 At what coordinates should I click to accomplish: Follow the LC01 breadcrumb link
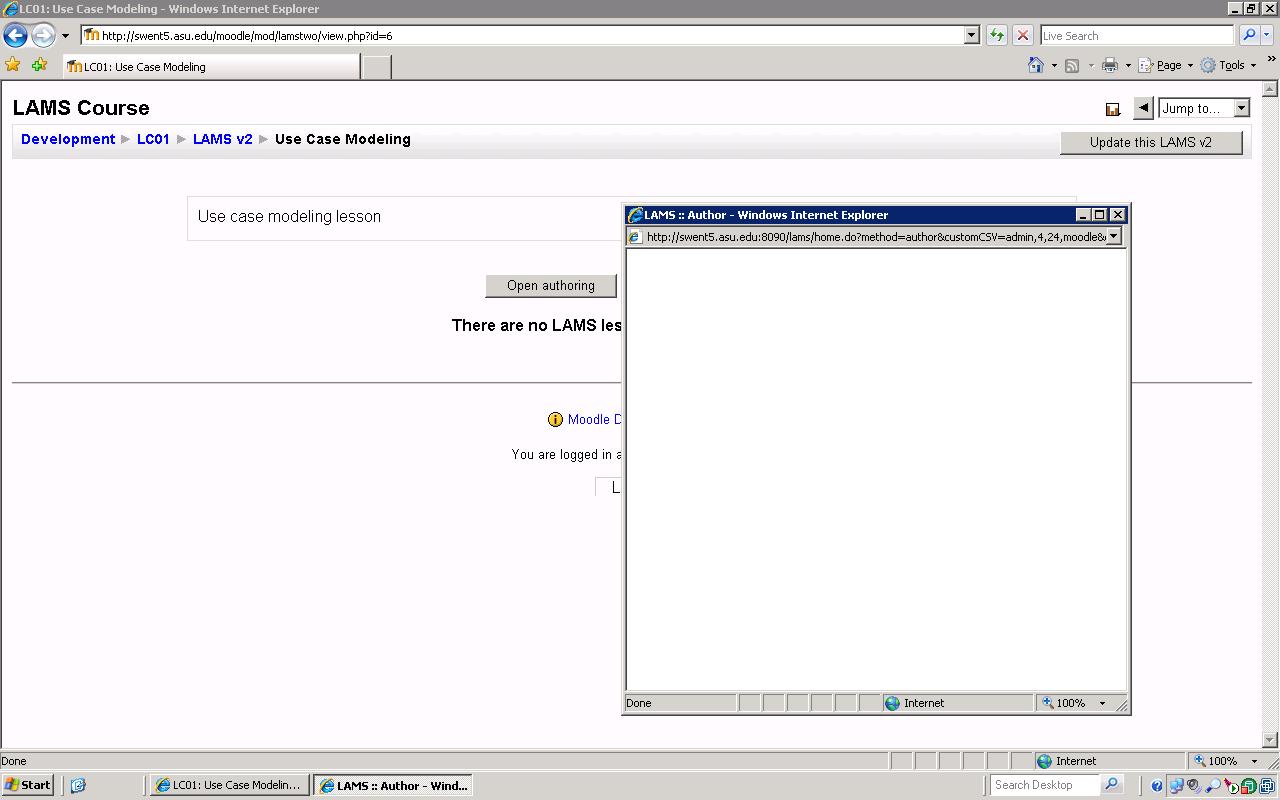(153, 139)
